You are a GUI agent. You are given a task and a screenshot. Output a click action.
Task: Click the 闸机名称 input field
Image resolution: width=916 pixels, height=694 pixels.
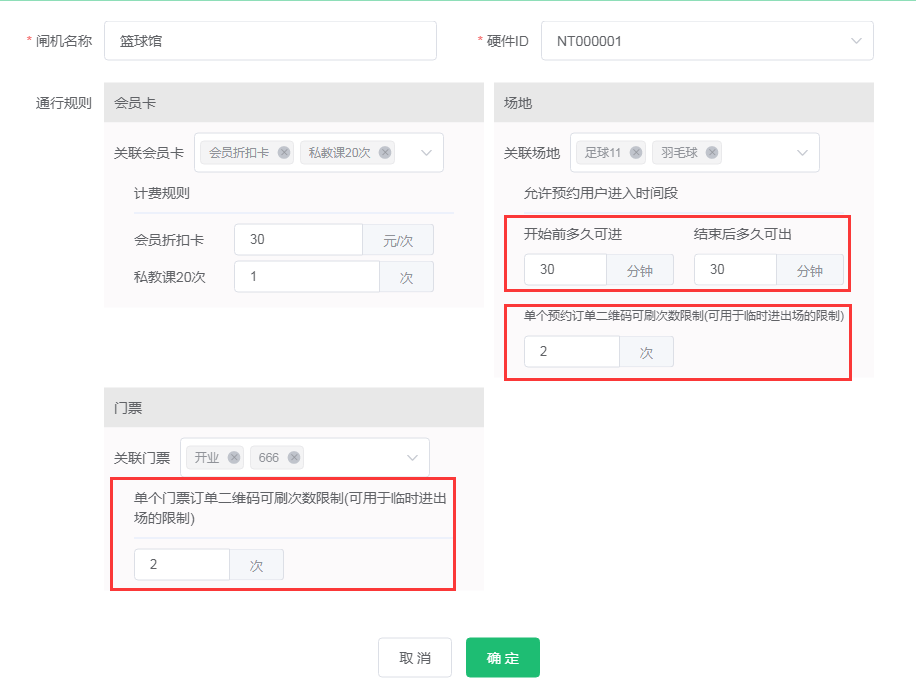pos(270,41)
